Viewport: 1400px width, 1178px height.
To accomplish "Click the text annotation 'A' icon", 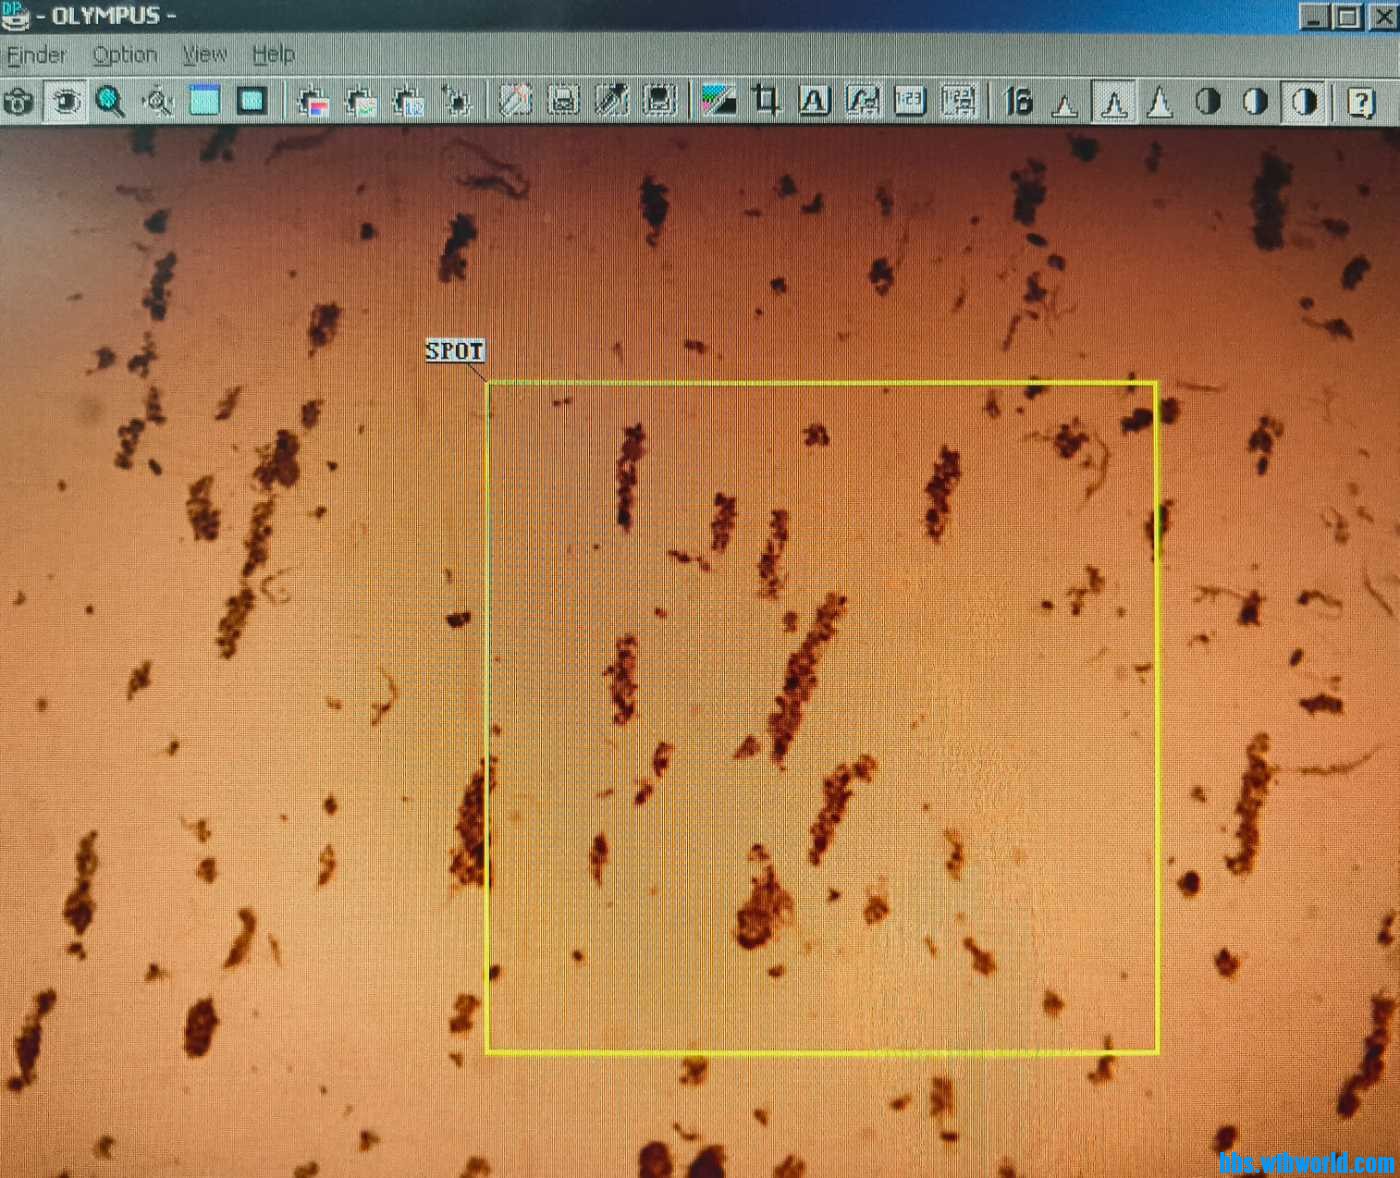I will 814,101.
